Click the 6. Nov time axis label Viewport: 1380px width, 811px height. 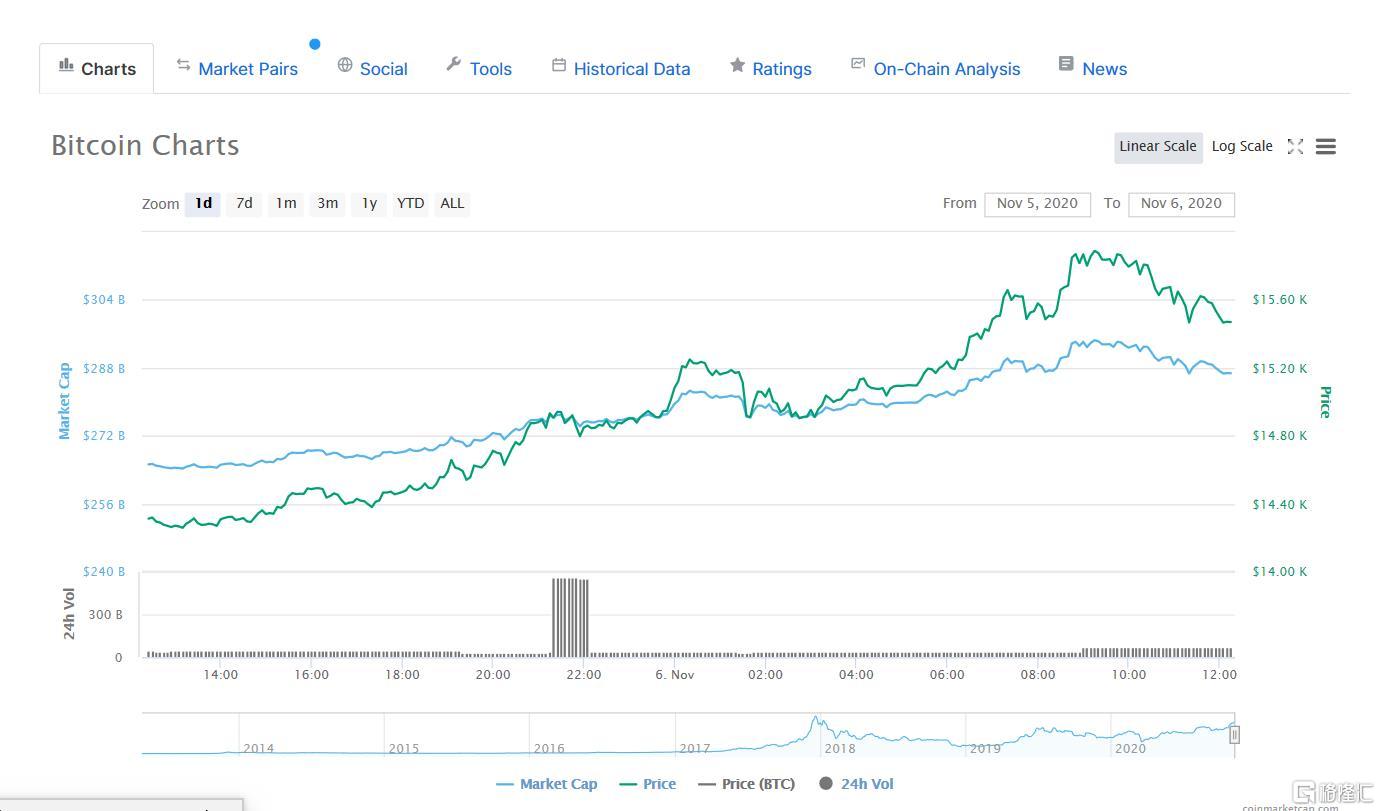click(675, 675)
